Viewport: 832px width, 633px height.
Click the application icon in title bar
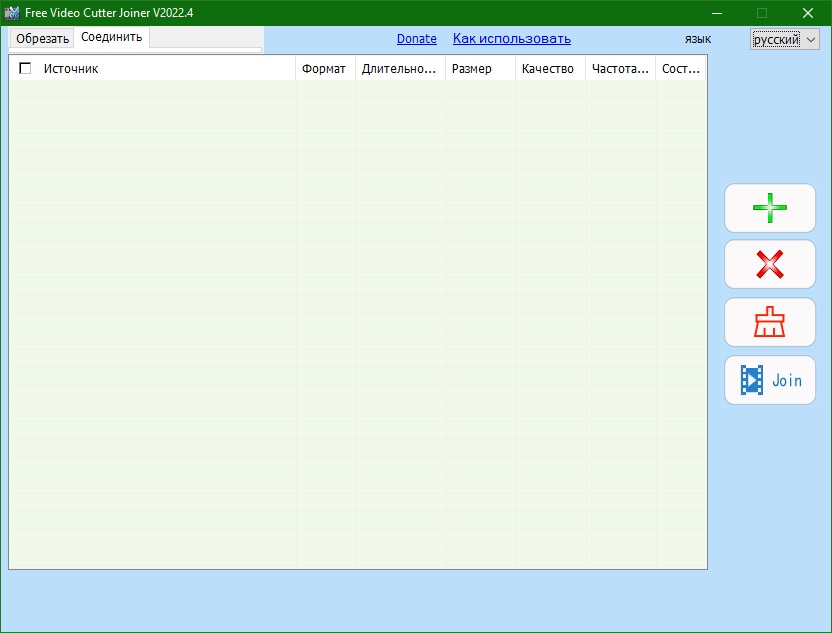click(12, 12)
